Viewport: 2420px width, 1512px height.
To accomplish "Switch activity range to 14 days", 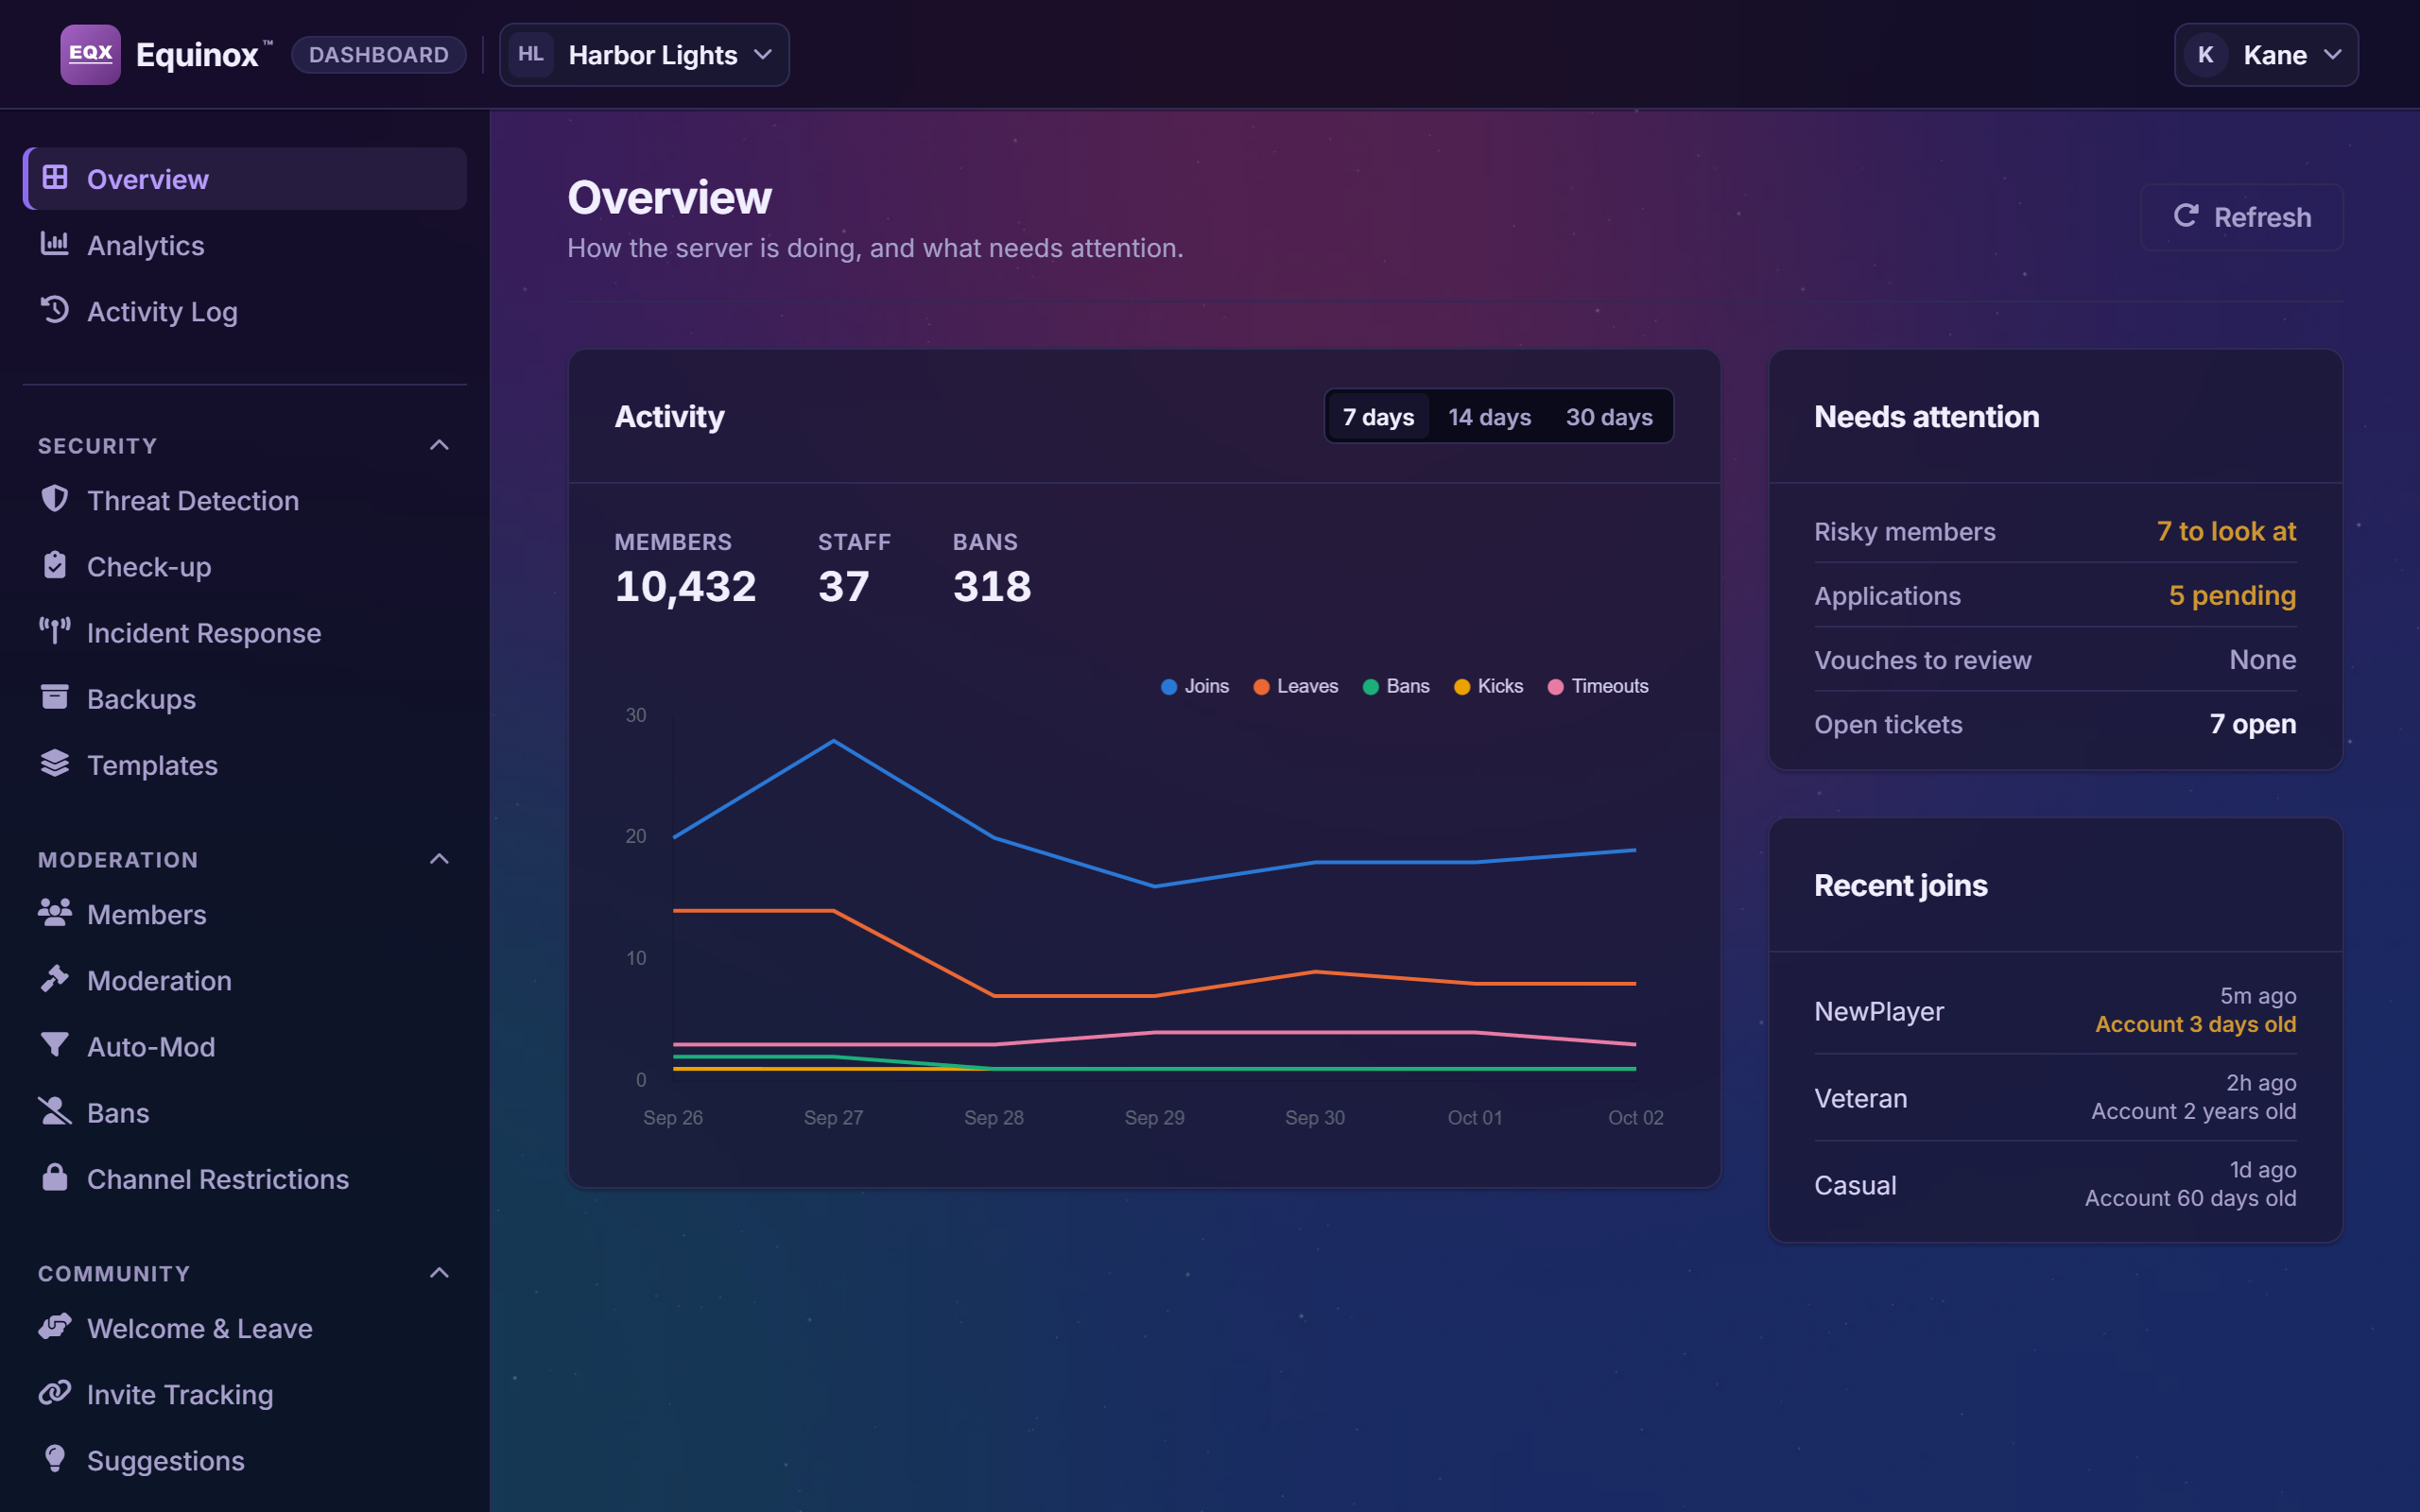I will pyautogui.click(x=1489, y=416).
